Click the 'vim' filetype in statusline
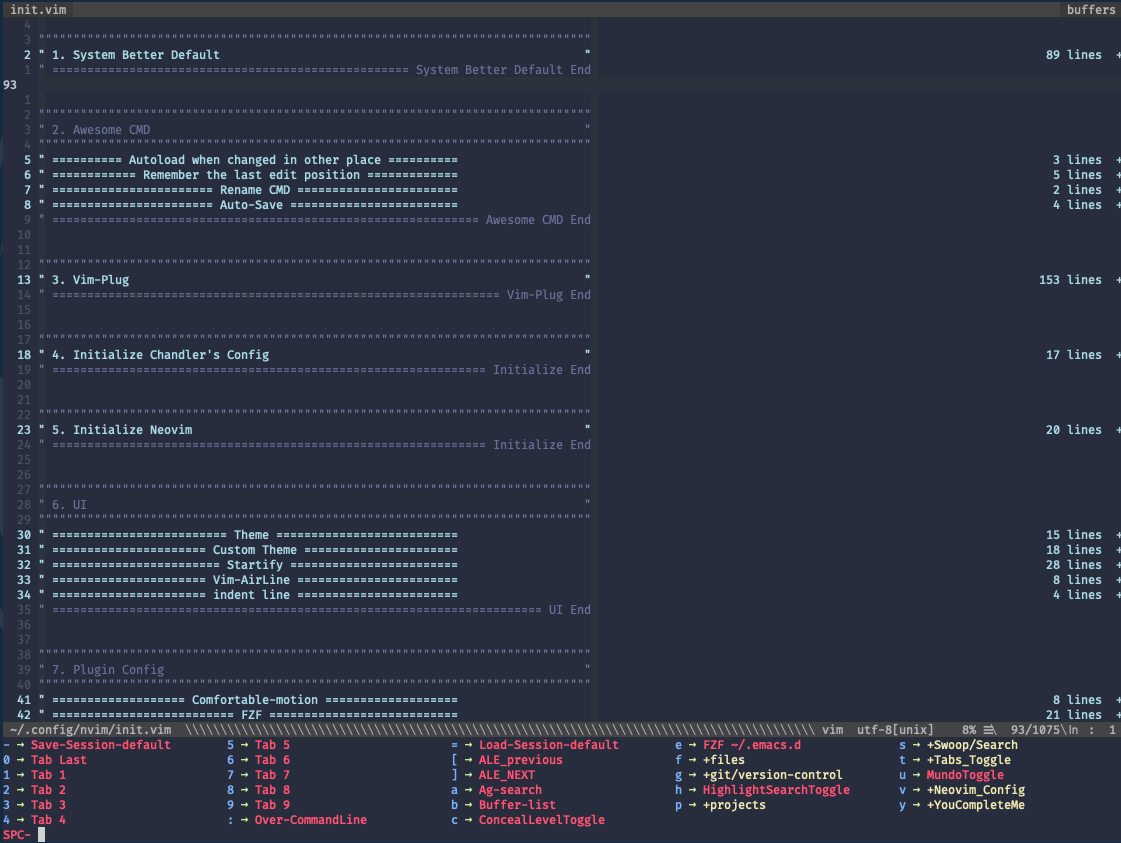Viewport: 1121px width, 843px height. click(x=832, y=730)
